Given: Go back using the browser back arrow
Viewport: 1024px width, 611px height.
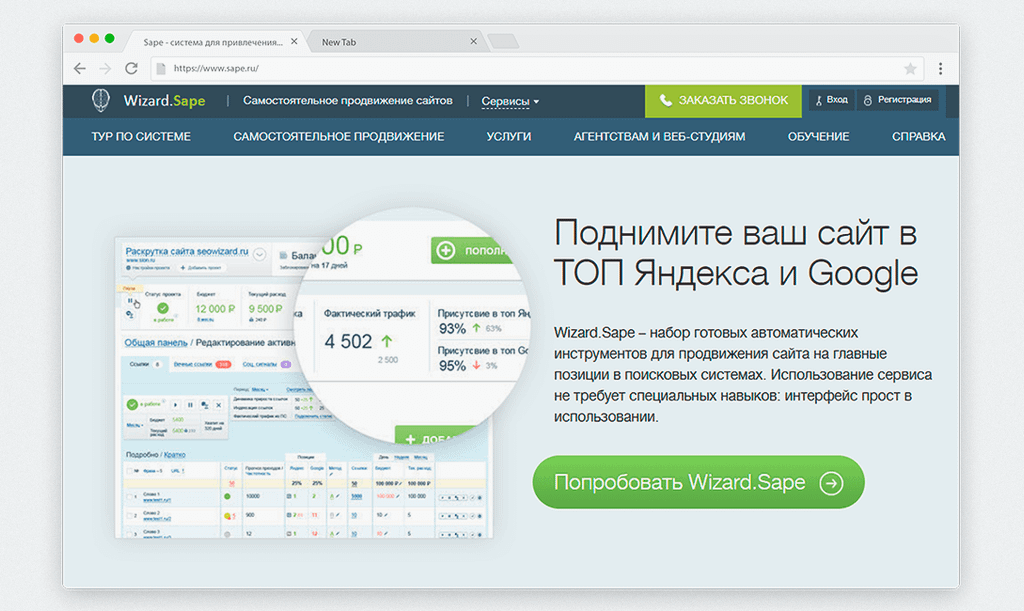Looking at the screenshot, I should (x=80, y=69).
